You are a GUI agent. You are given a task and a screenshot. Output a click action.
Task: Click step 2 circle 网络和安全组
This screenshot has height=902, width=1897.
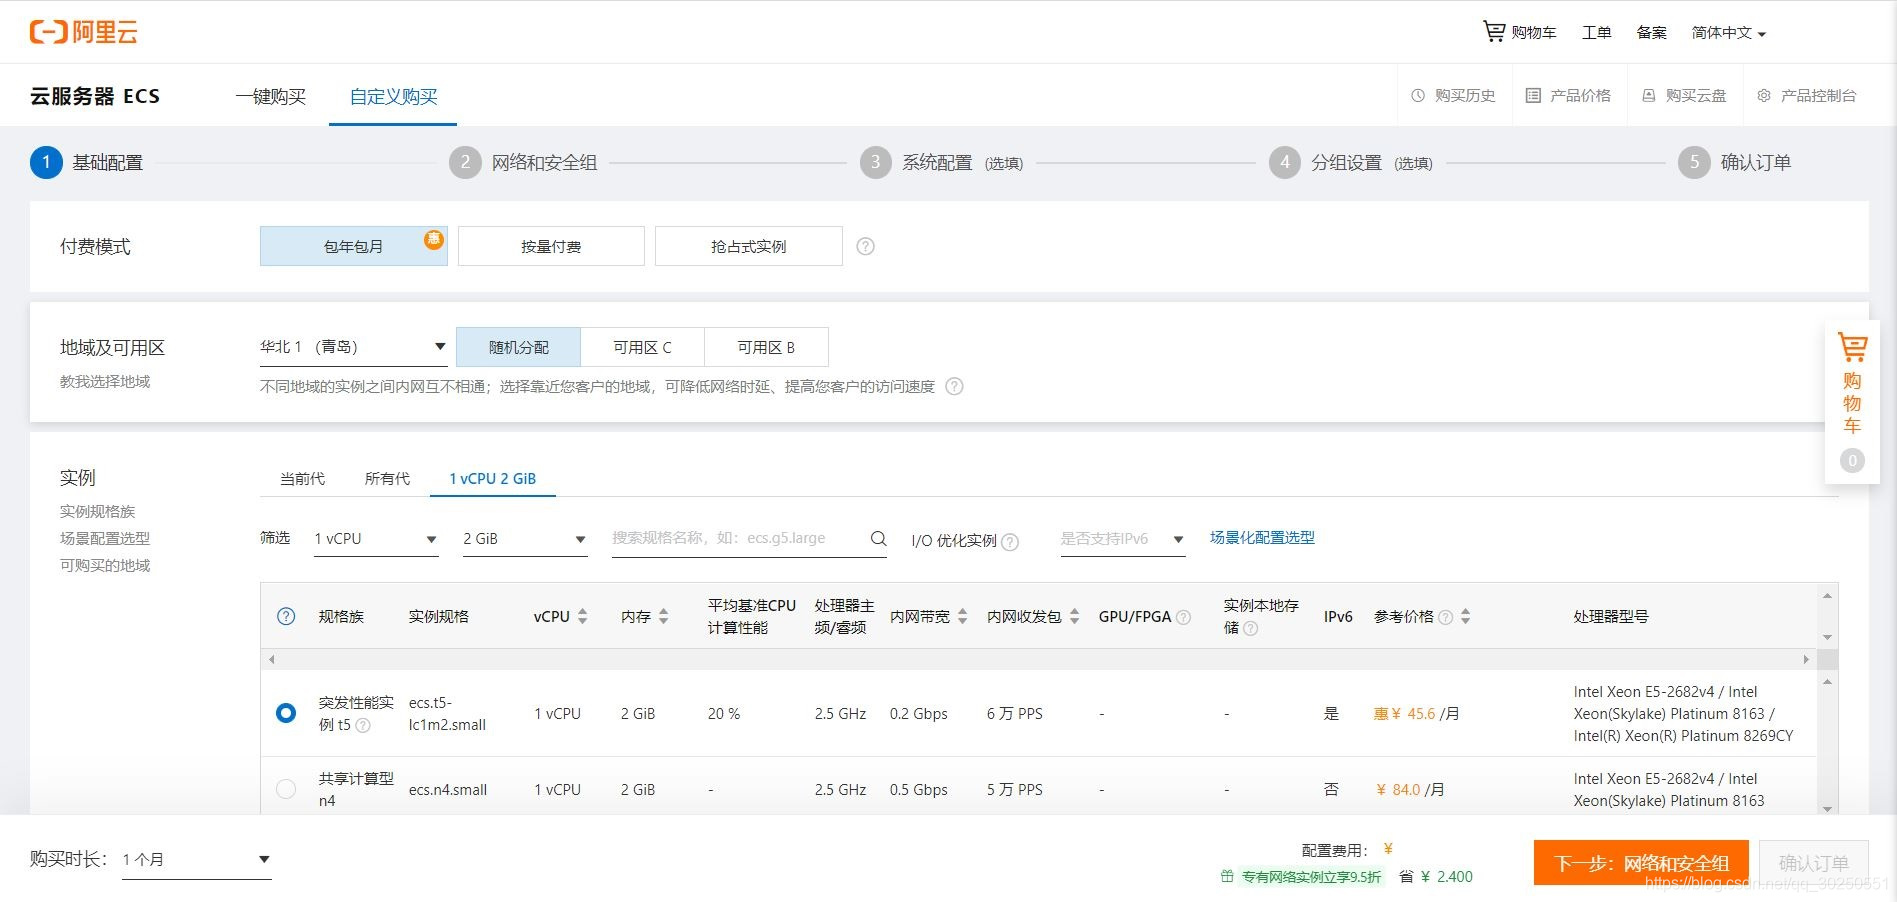tap(465, 162)
